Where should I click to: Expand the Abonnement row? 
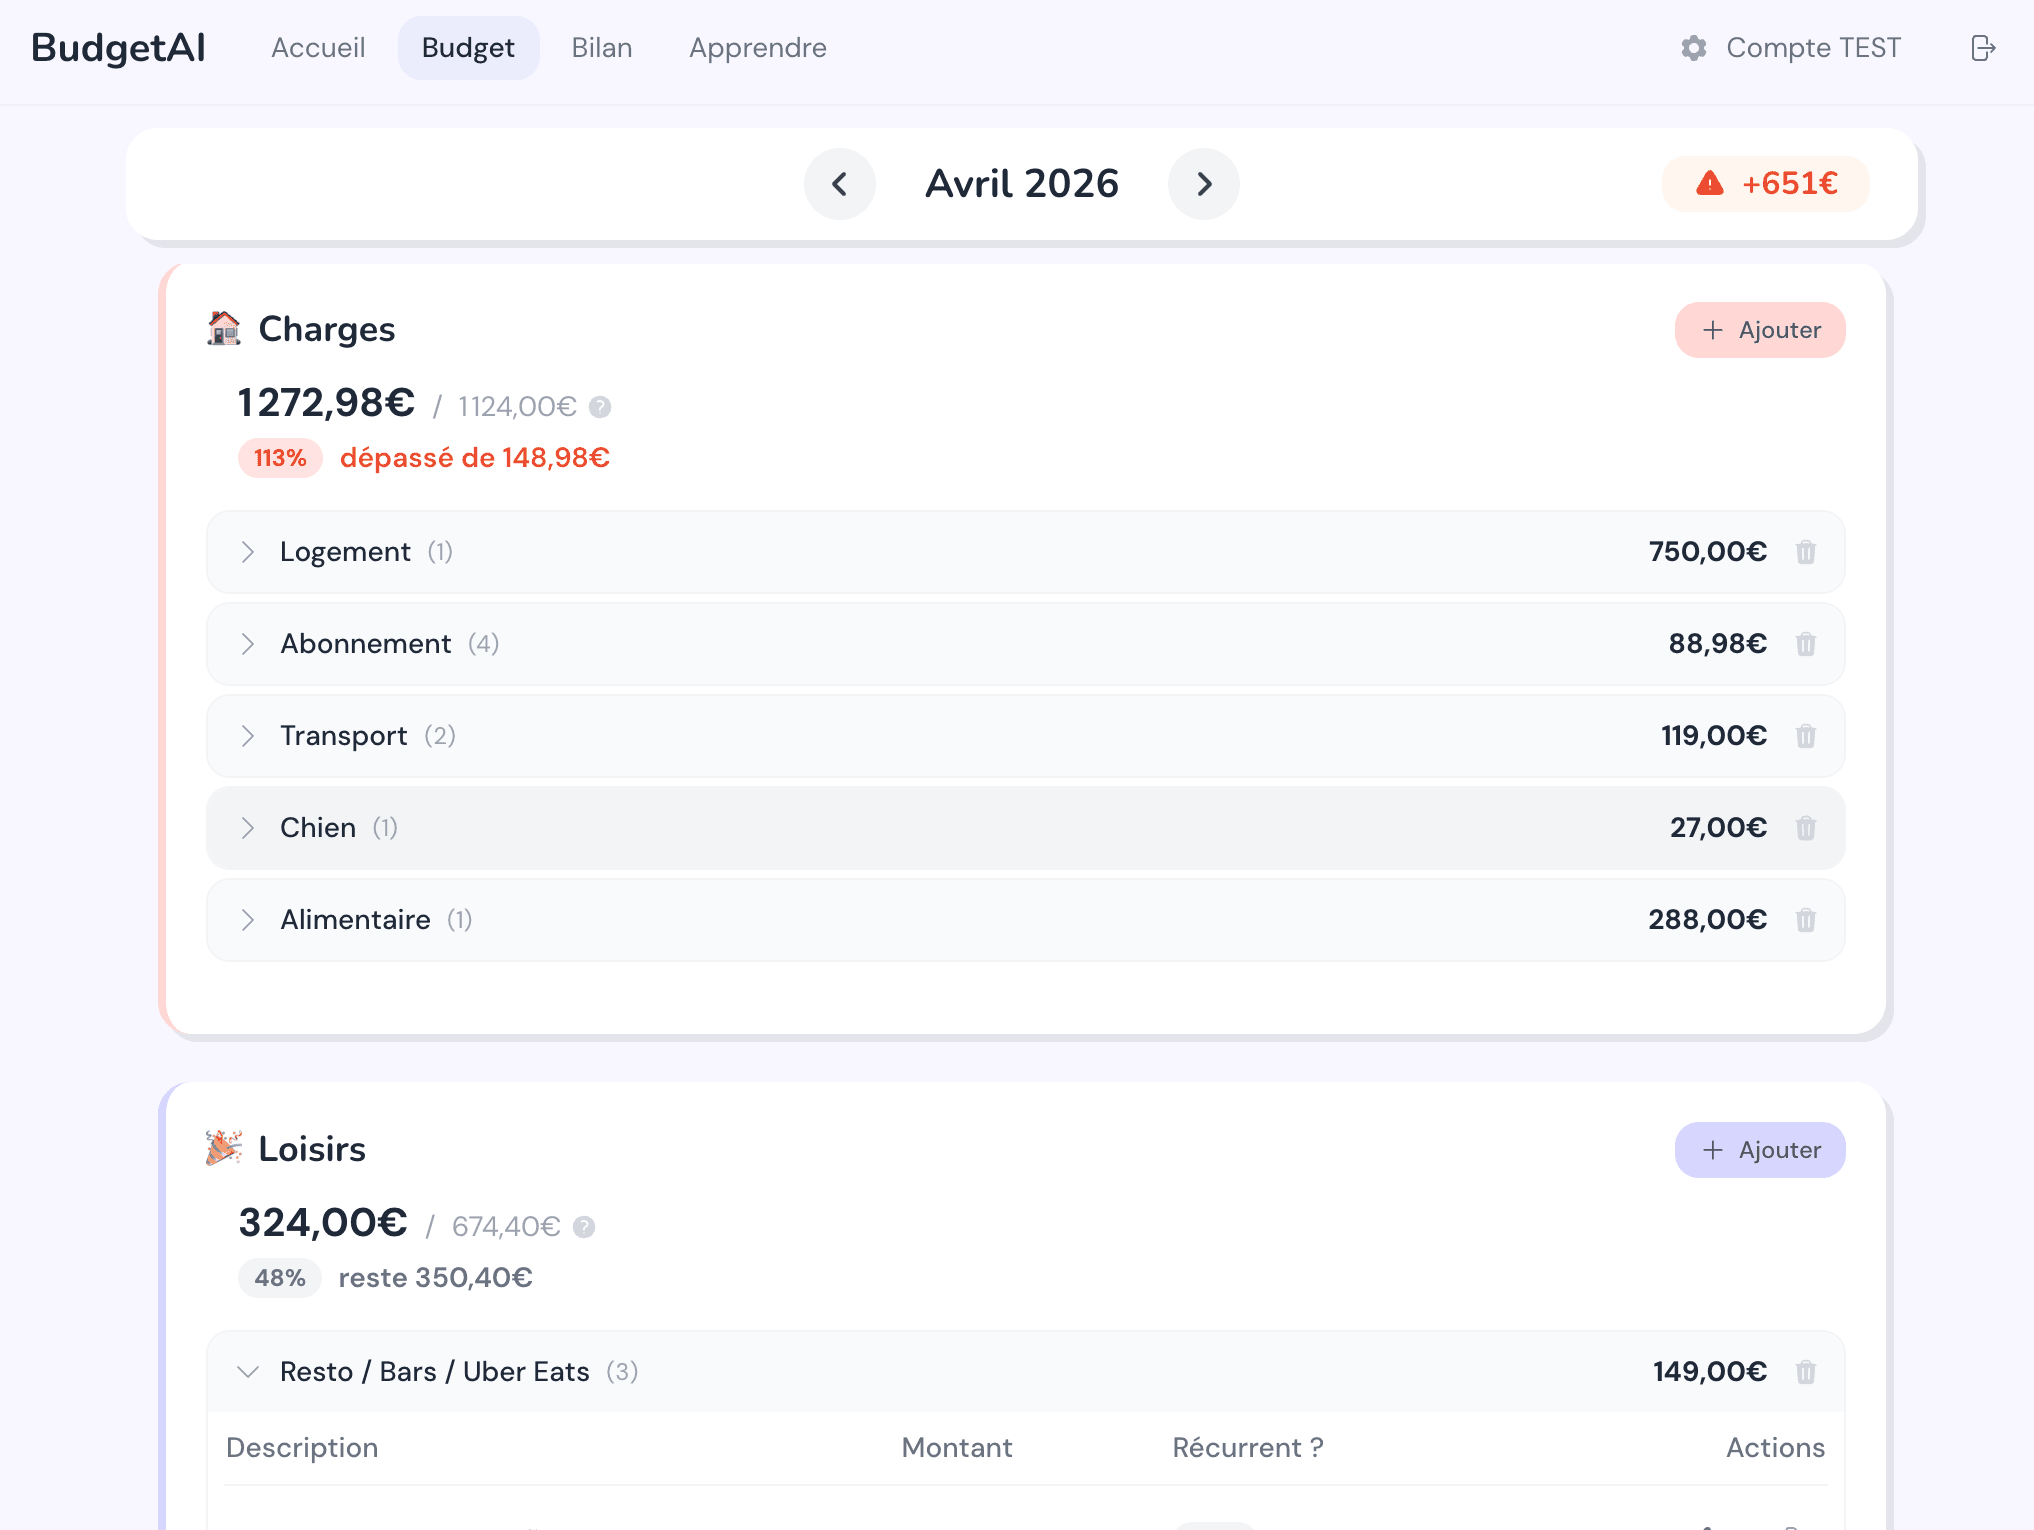click(x=248, y=644)
